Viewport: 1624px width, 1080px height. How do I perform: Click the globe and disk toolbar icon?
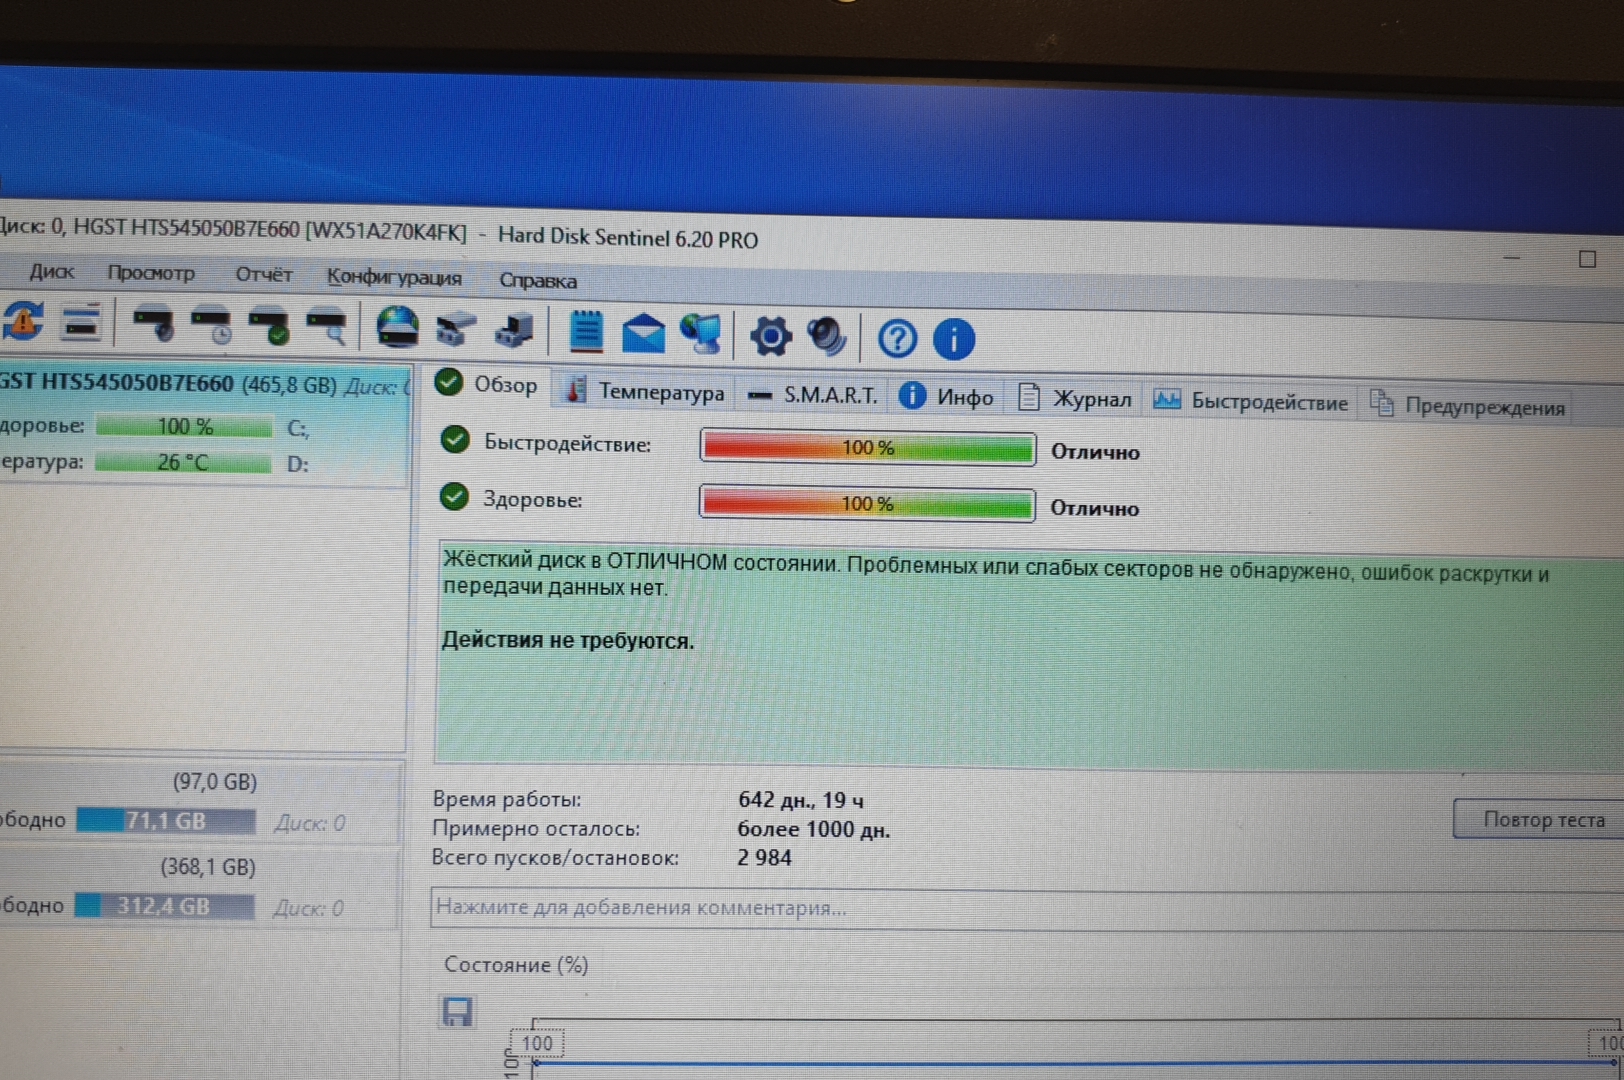tap(397, 327)
